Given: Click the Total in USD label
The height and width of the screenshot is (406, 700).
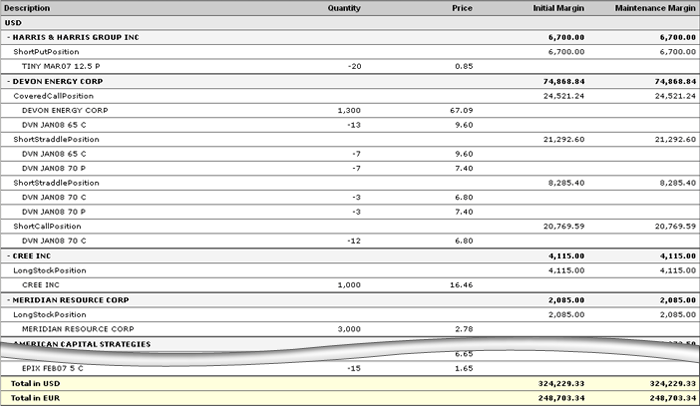Looking at the screenshot, I should coord(35,384).
